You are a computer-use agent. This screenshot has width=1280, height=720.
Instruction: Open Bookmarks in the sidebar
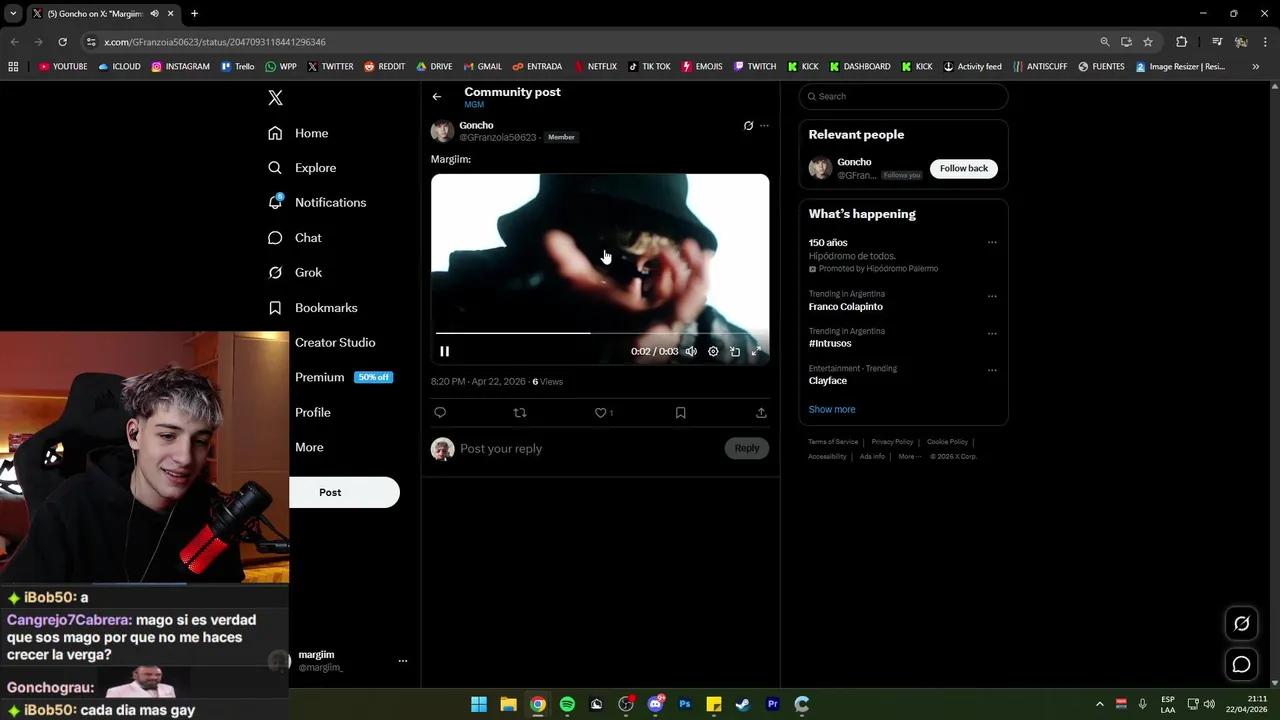312,308
